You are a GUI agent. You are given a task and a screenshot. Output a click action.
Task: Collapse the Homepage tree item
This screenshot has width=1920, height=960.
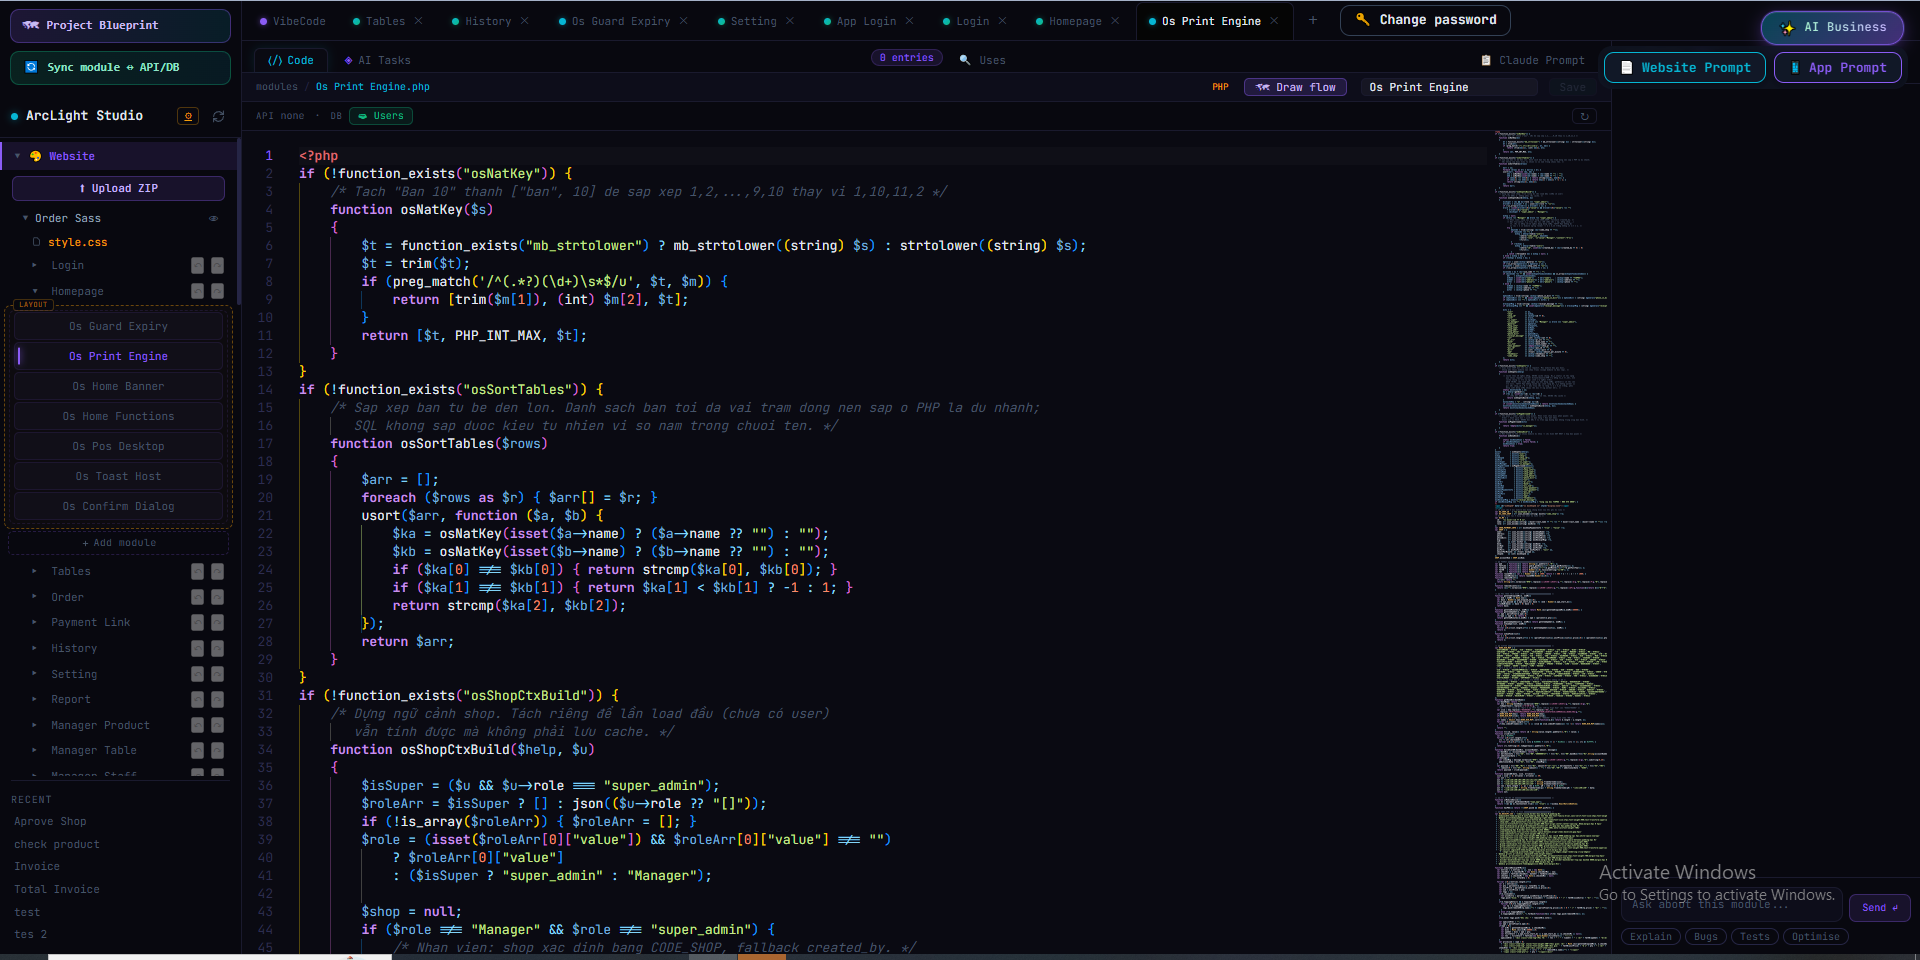(34, 291)
